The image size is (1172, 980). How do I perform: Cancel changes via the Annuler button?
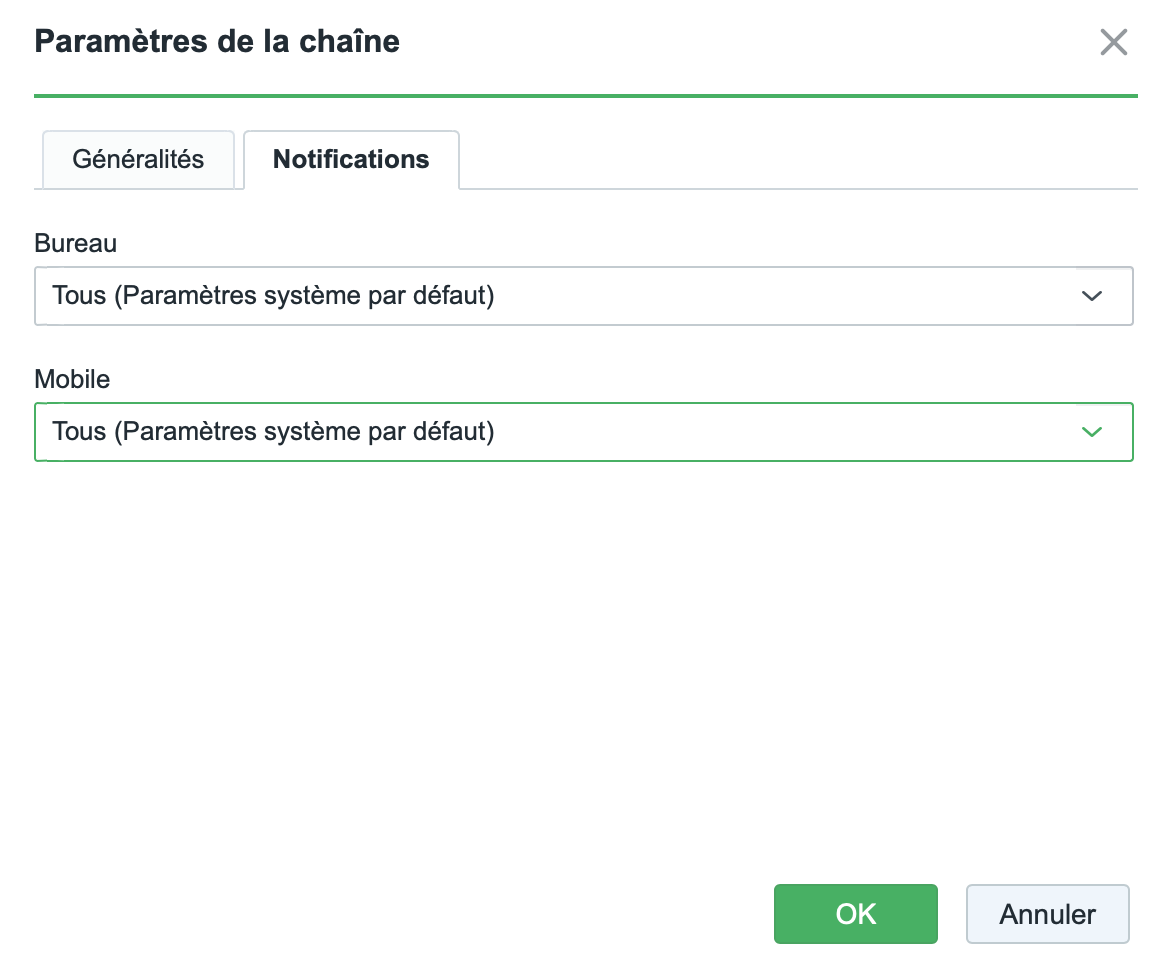tap(1047, 914)
